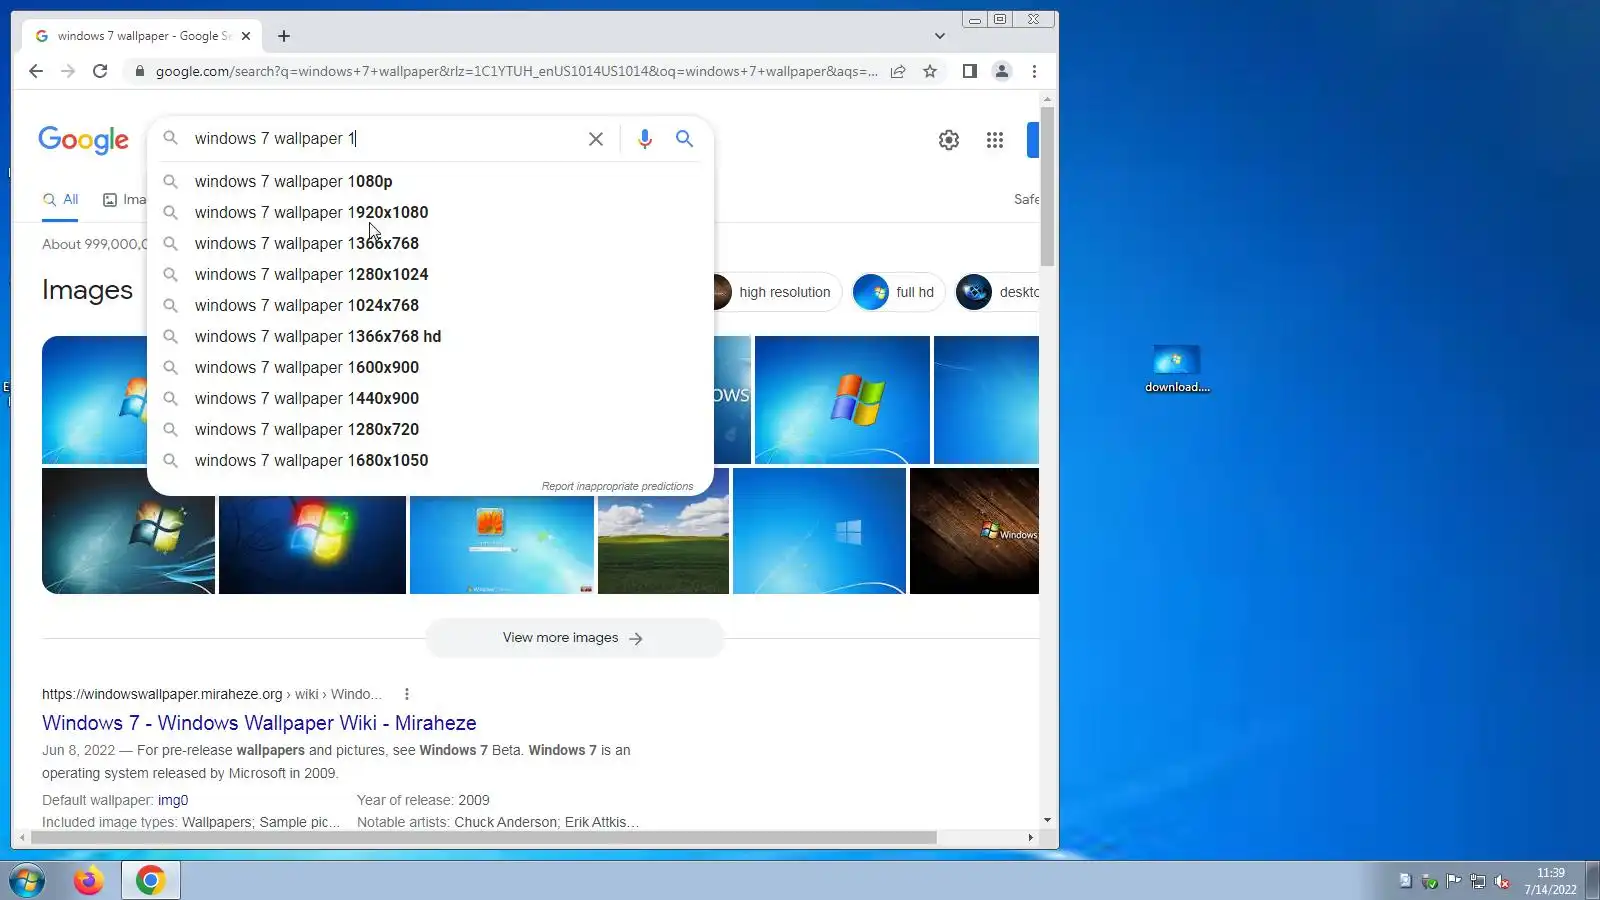Click the download desktop shortcut icon
This screenshot has width=1600, height=900.
pyautogui.click(x=1177, y=368)
